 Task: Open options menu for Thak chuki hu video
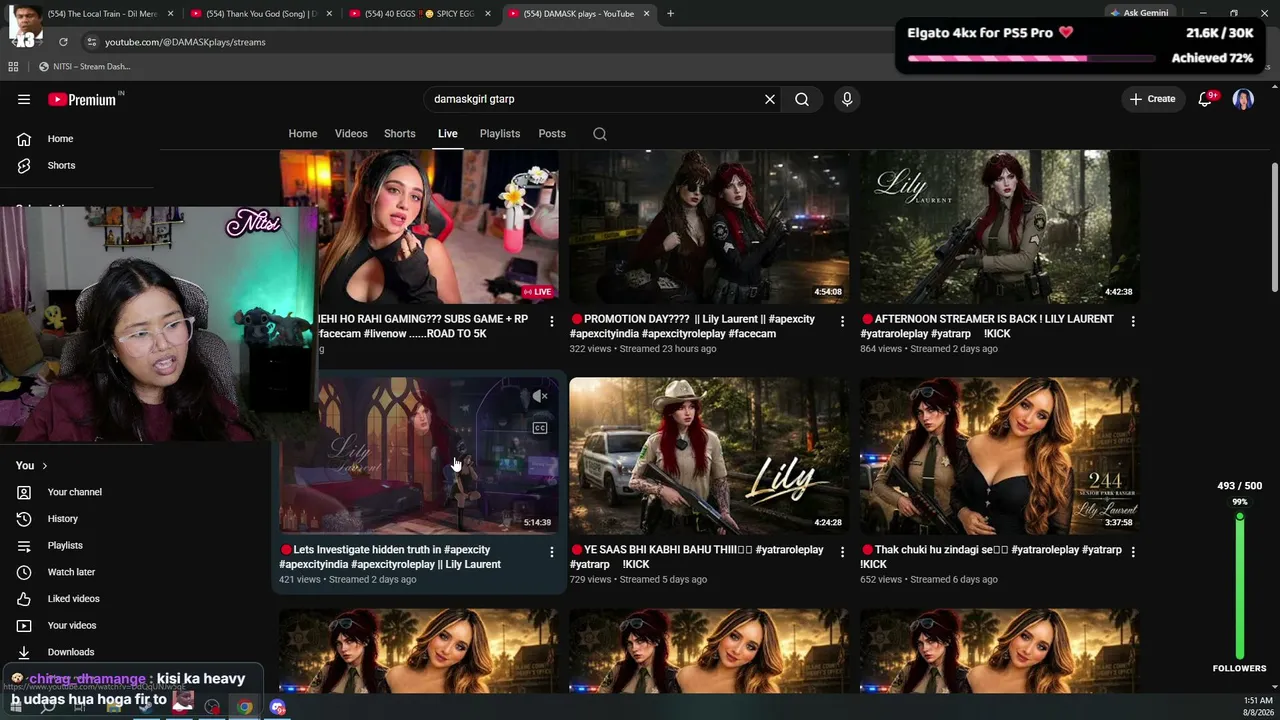pos(1133,552)
